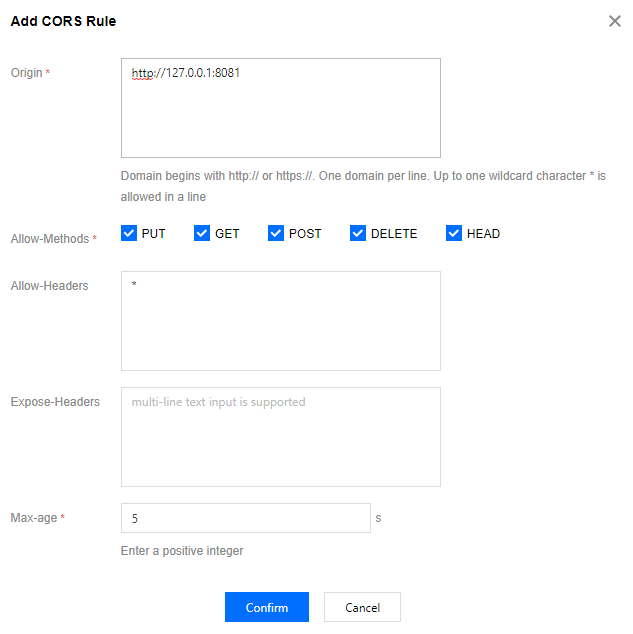633x634 pixels.
Task: Click the POST label text
Action: (305, 234)
